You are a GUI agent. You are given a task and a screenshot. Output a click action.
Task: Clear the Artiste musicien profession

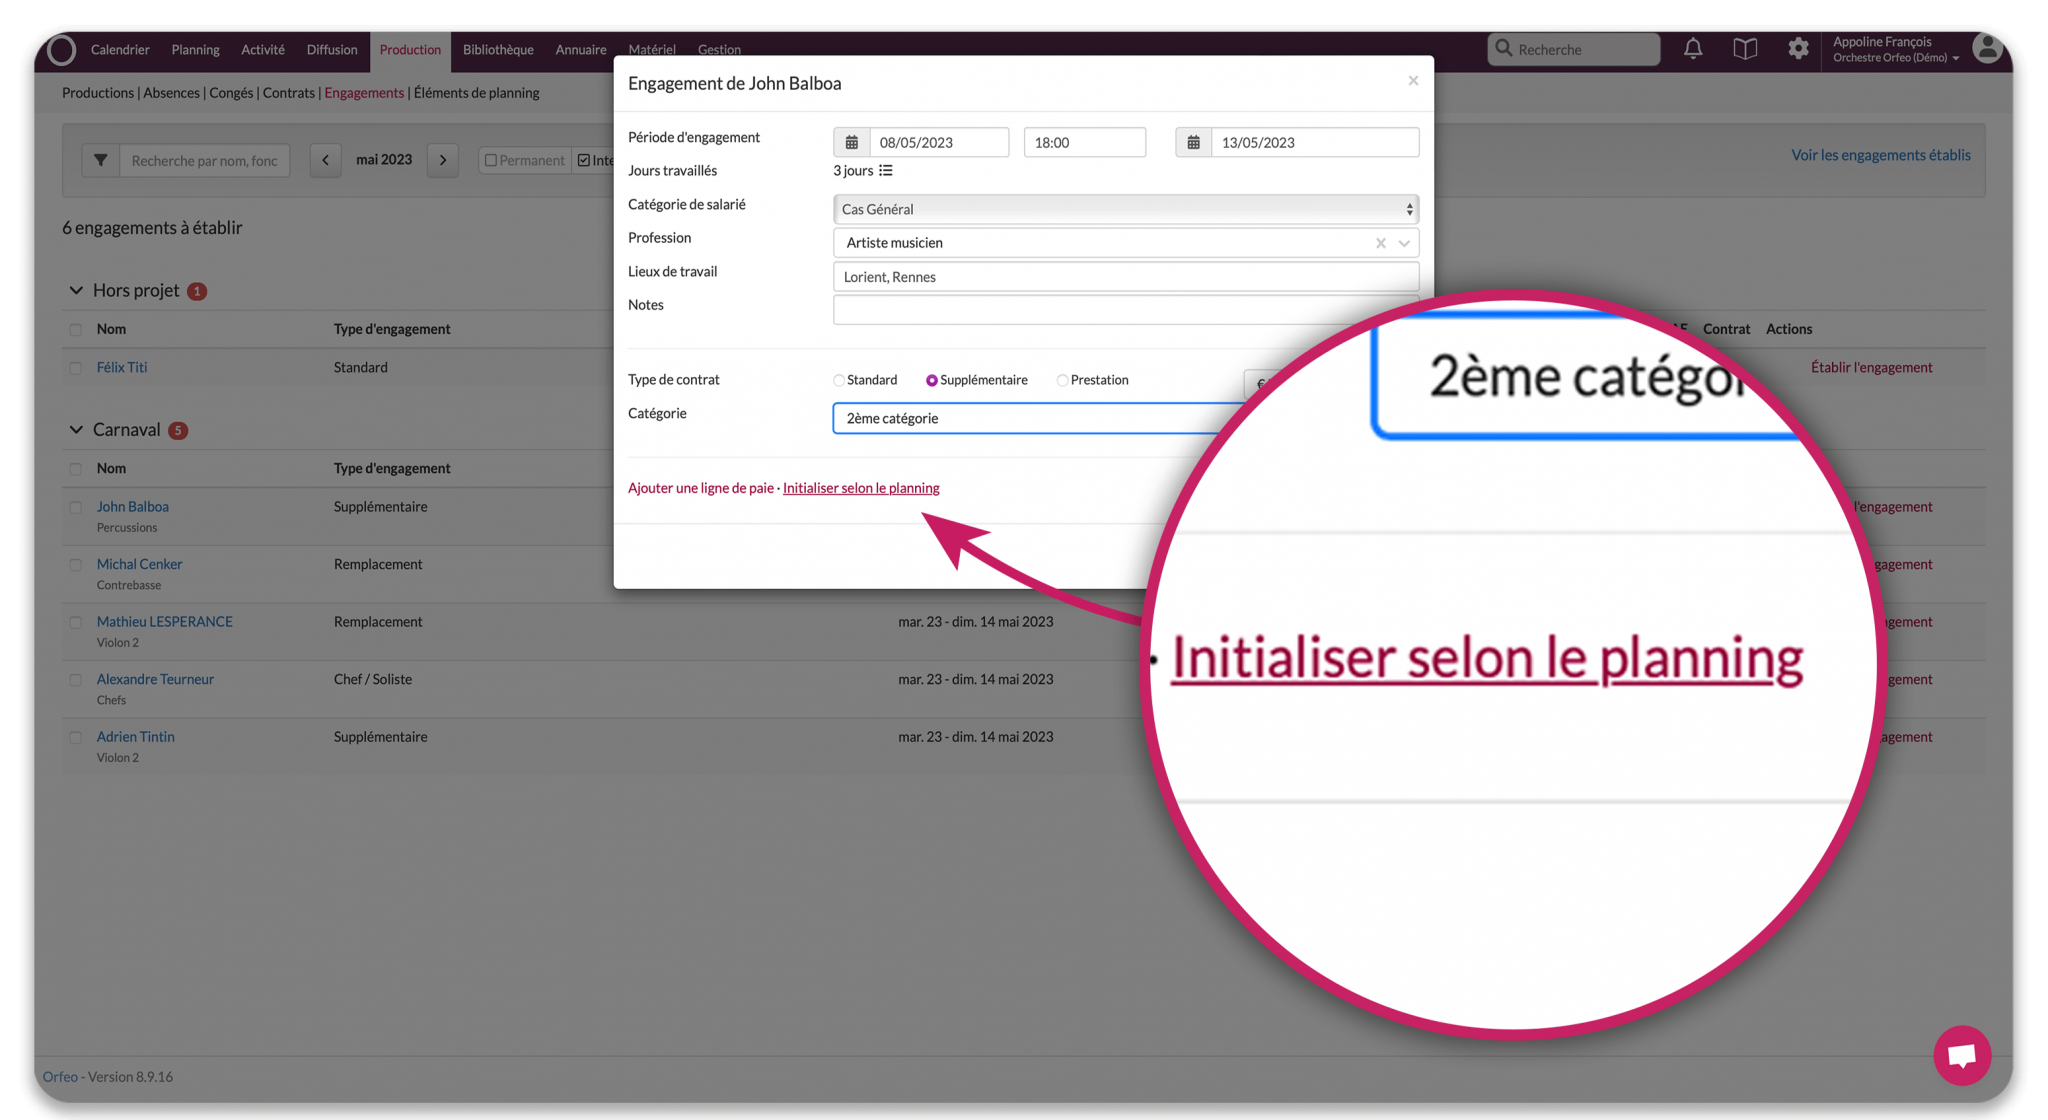pos(1380,243)
